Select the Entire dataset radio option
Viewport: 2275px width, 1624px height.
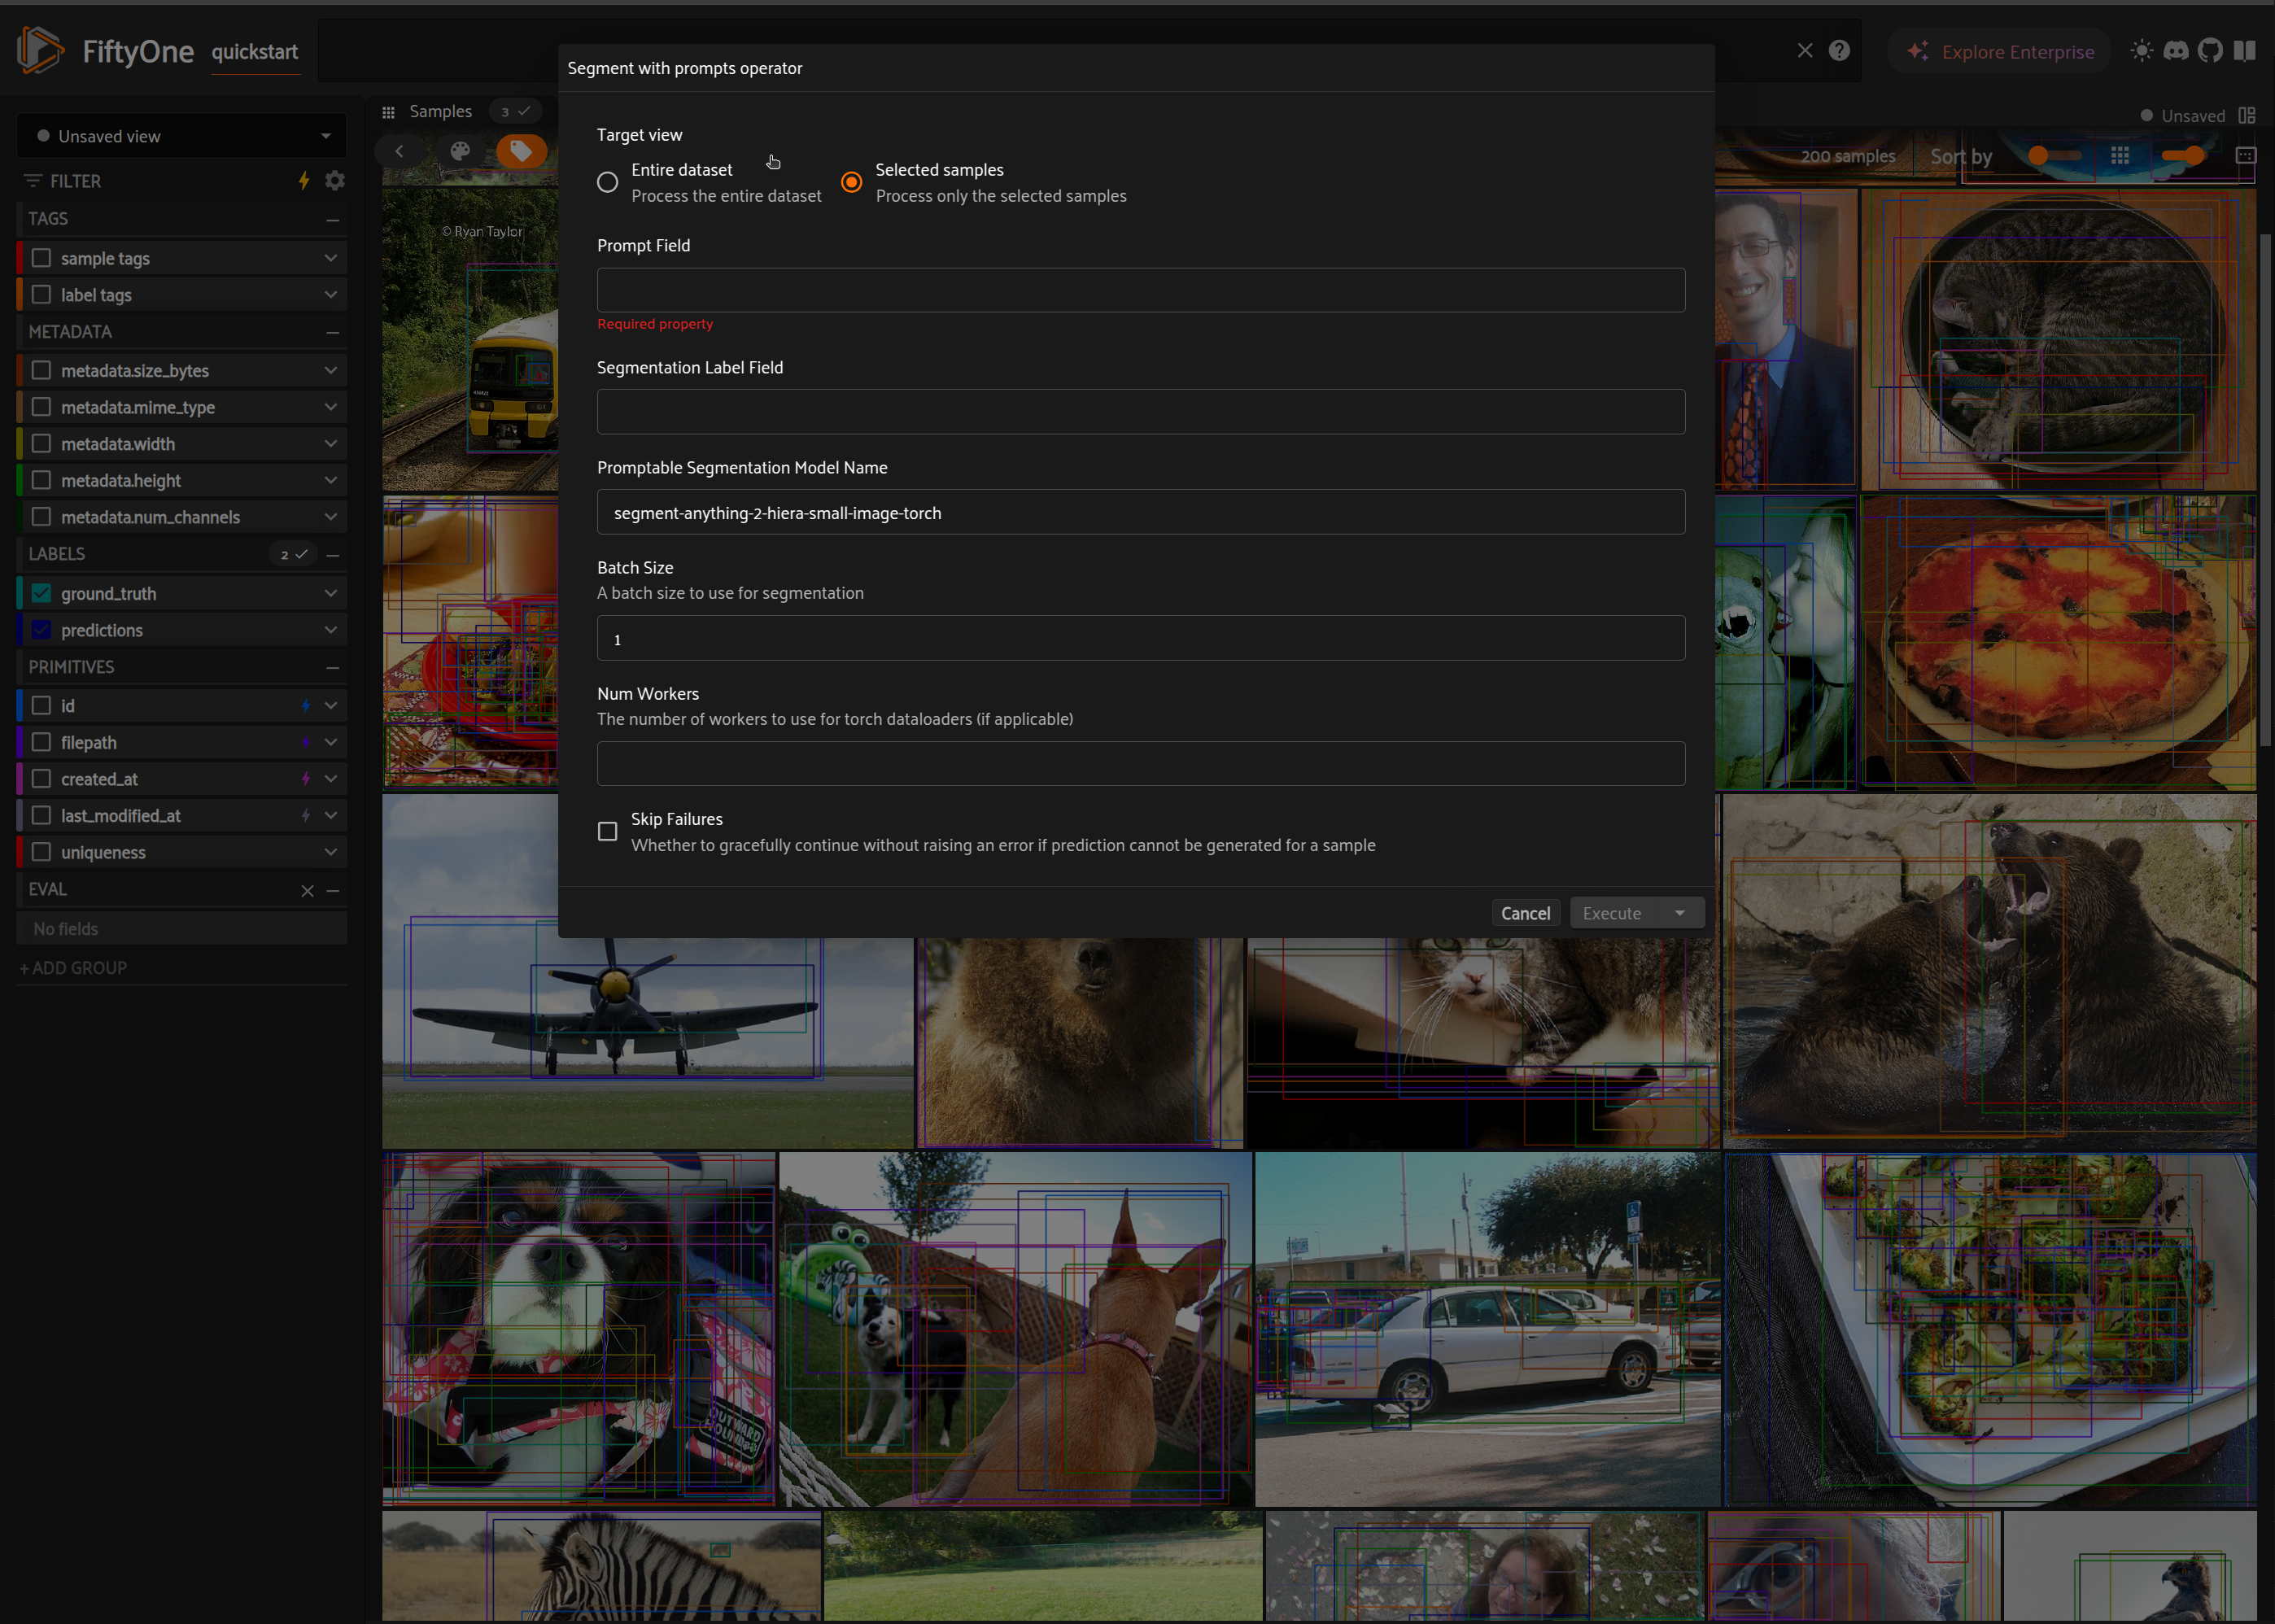click(607, 182)
